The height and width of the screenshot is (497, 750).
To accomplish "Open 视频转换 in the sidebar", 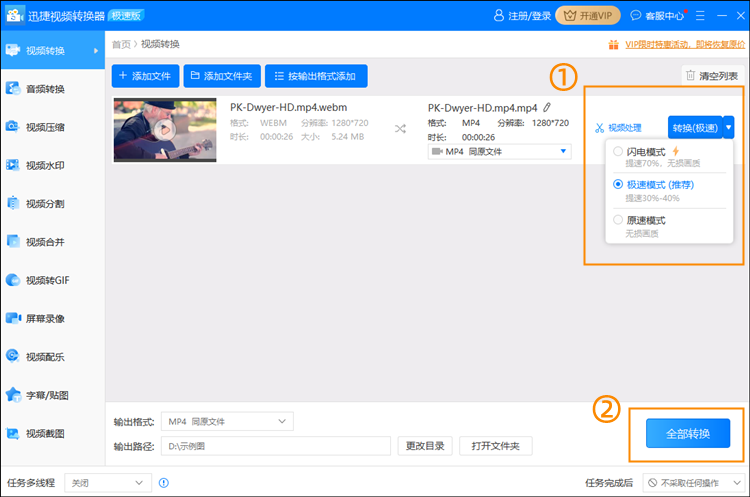I will coord(53,50).
